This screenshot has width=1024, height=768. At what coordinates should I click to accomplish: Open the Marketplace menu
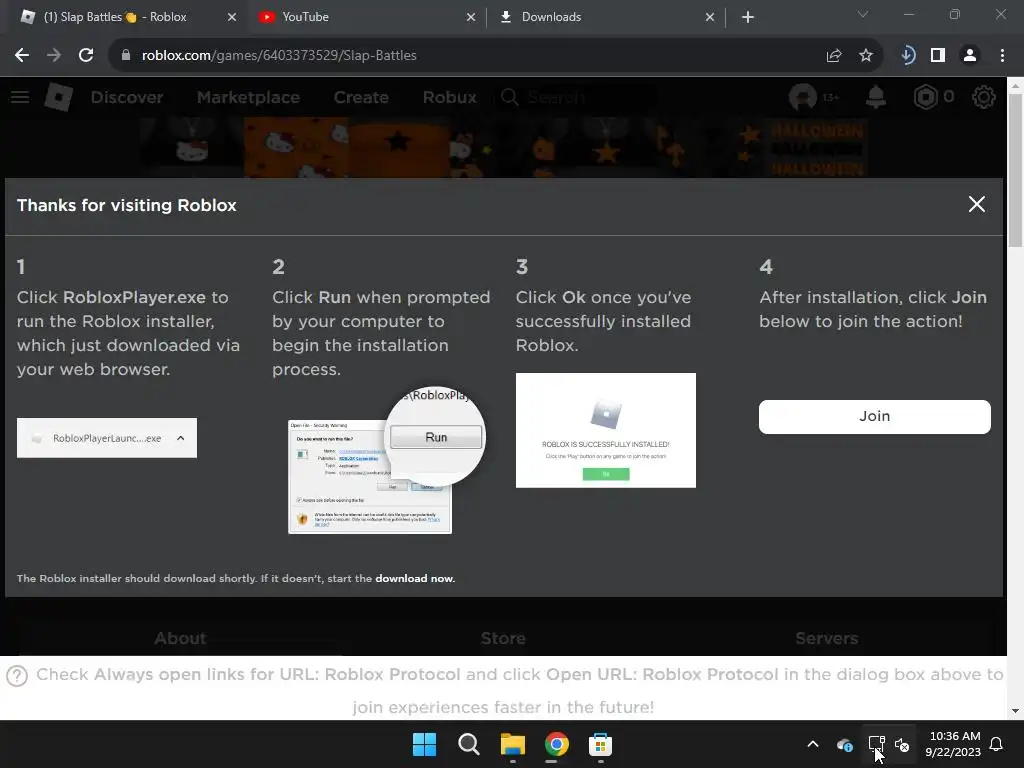(248, 97)
